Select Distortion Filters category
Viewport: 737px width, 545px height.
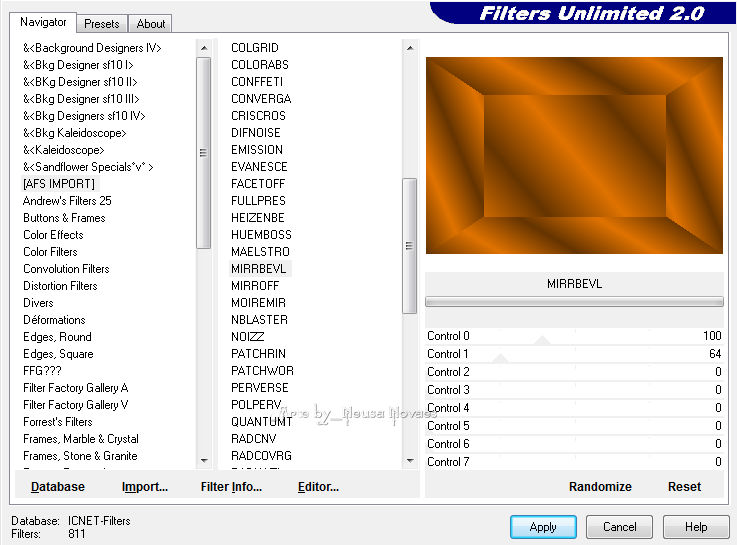[x=60, y=286]
